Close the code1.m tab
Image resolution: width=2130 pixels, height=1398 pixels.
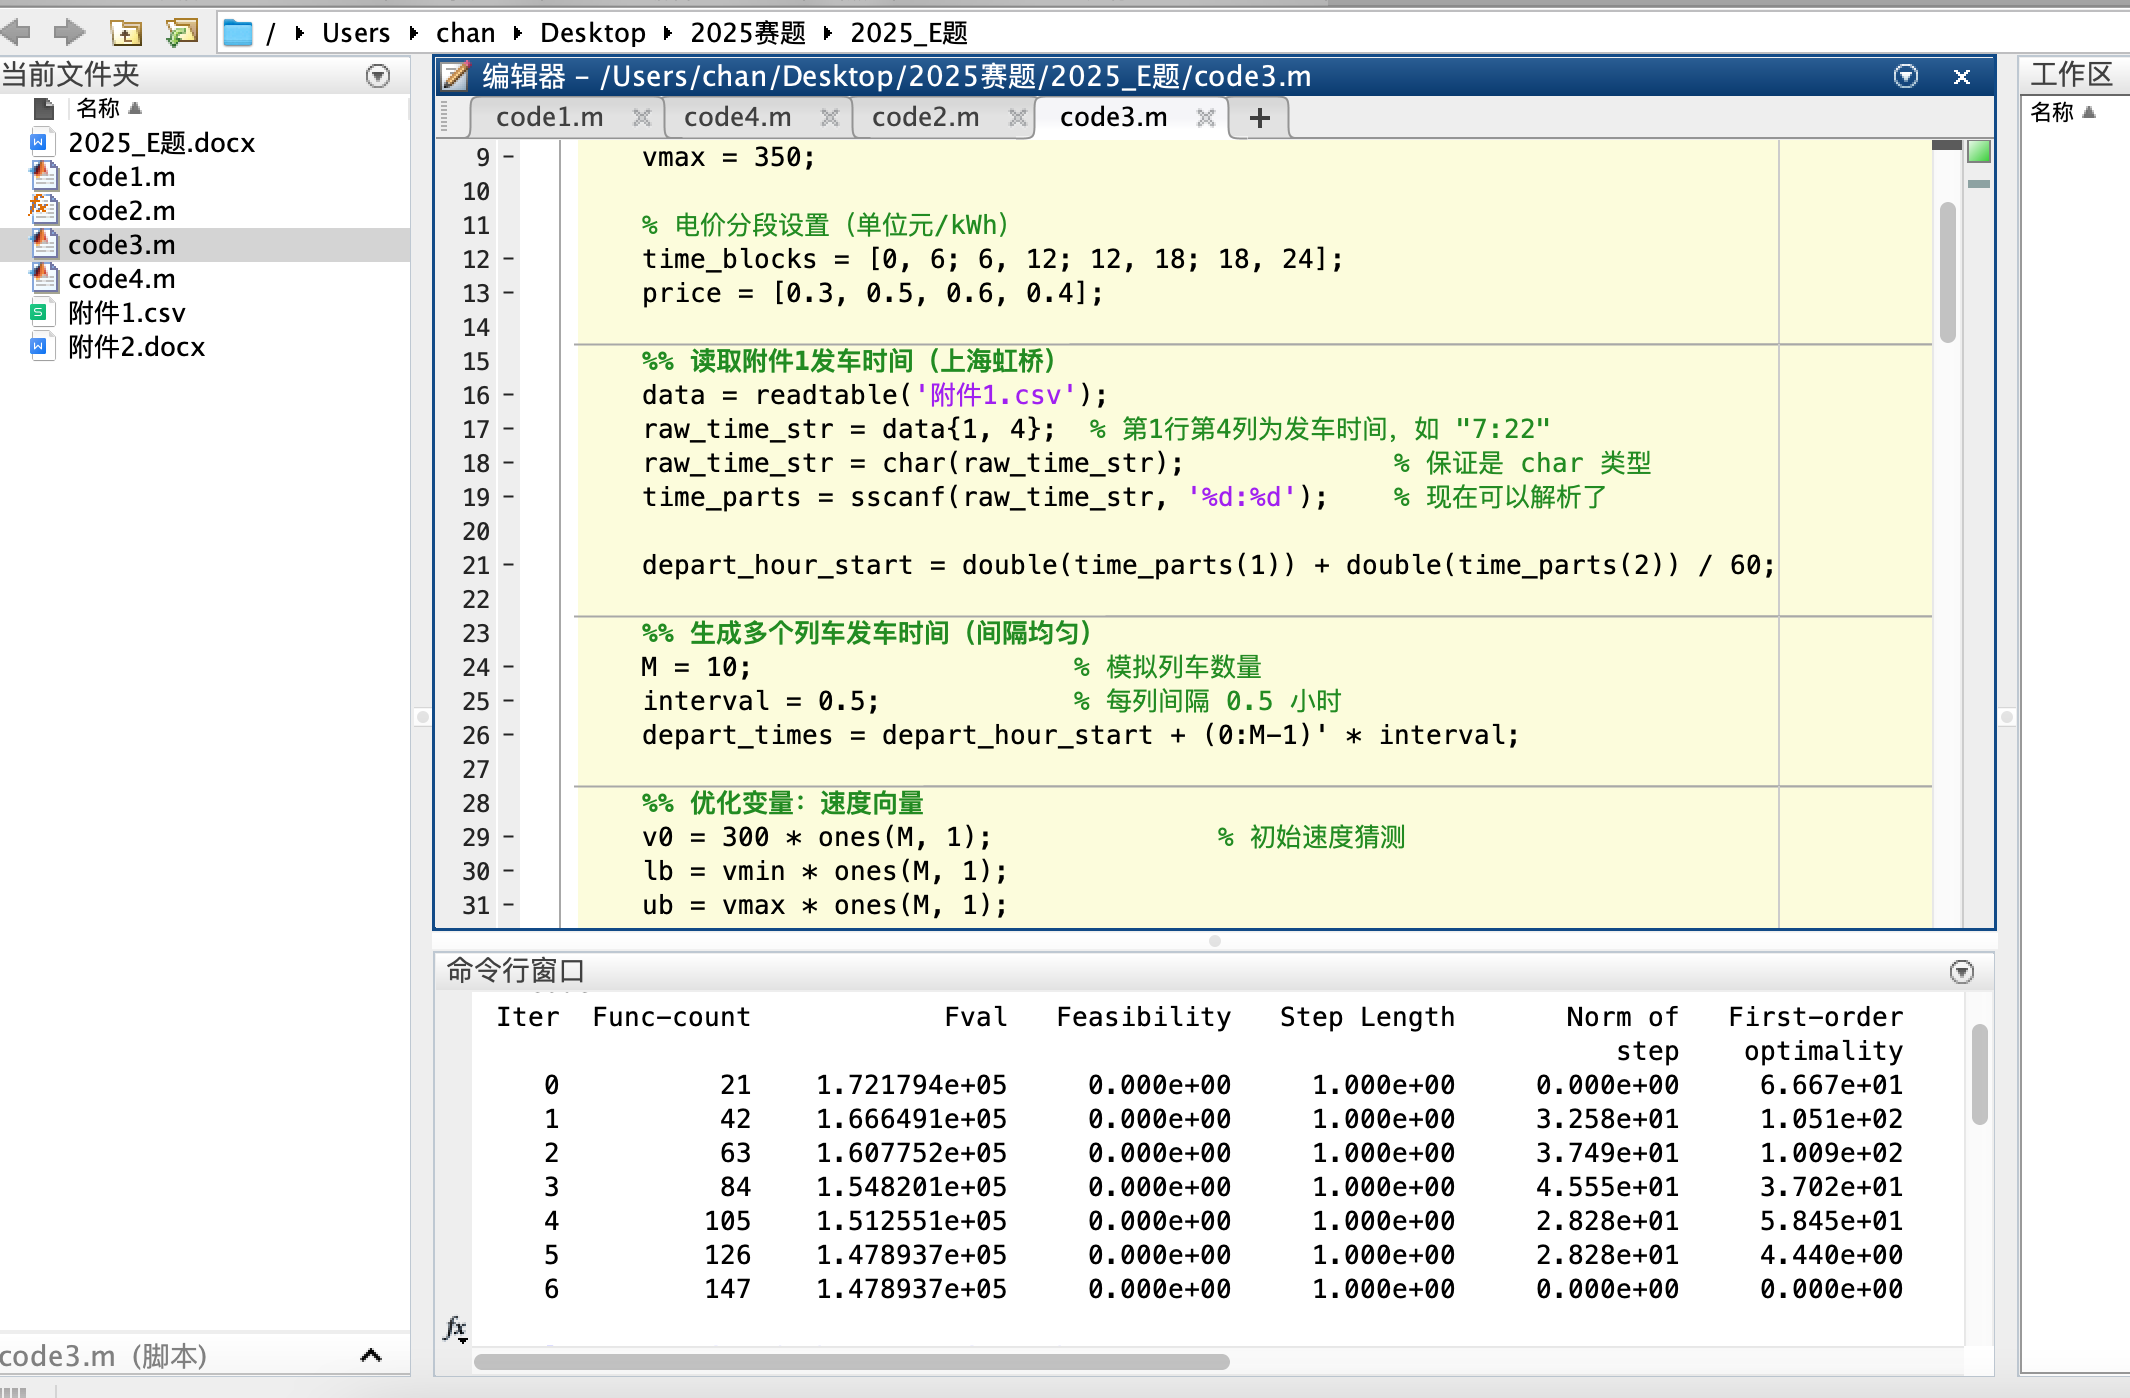point(642,119)
